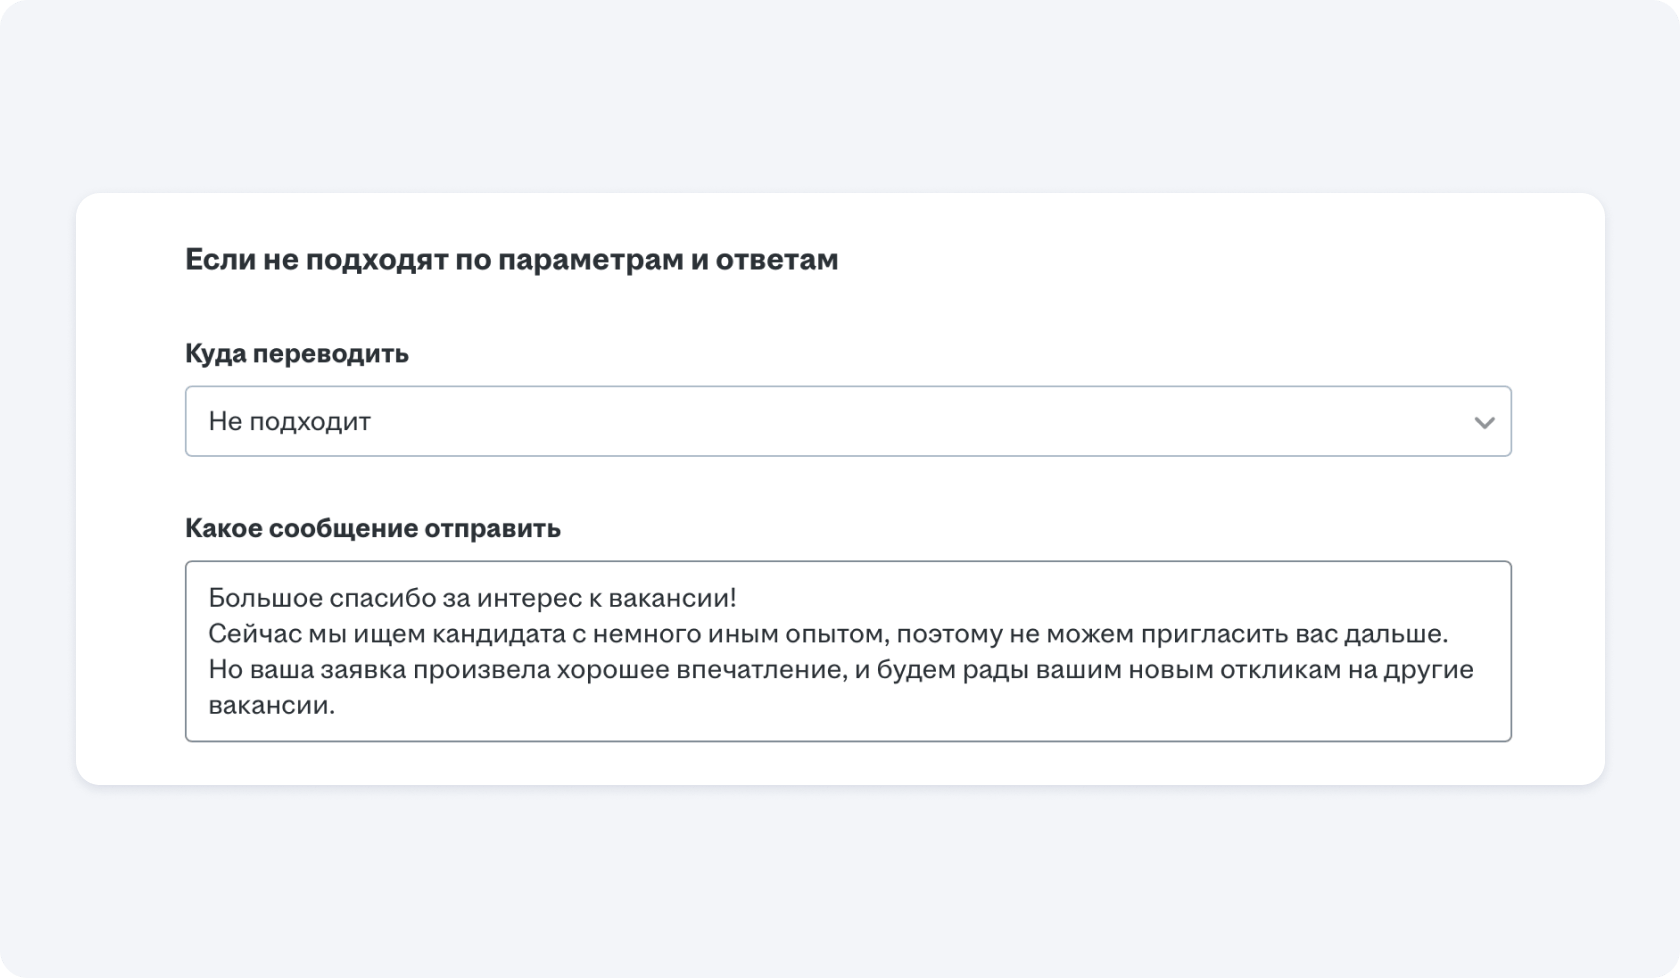Click the selected value "Не подходит"
Viewport: 1680px width, 978px height.
coord(290,421)
